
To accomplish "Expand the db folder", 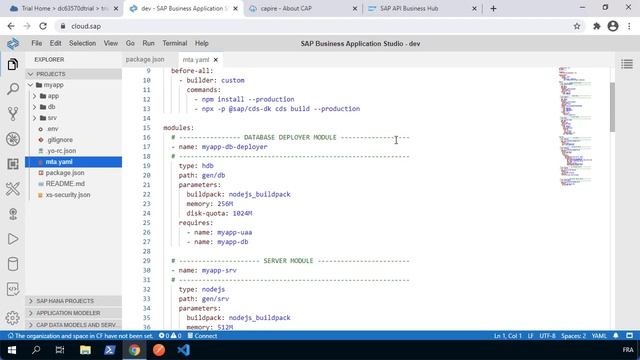I will [35, 107].
